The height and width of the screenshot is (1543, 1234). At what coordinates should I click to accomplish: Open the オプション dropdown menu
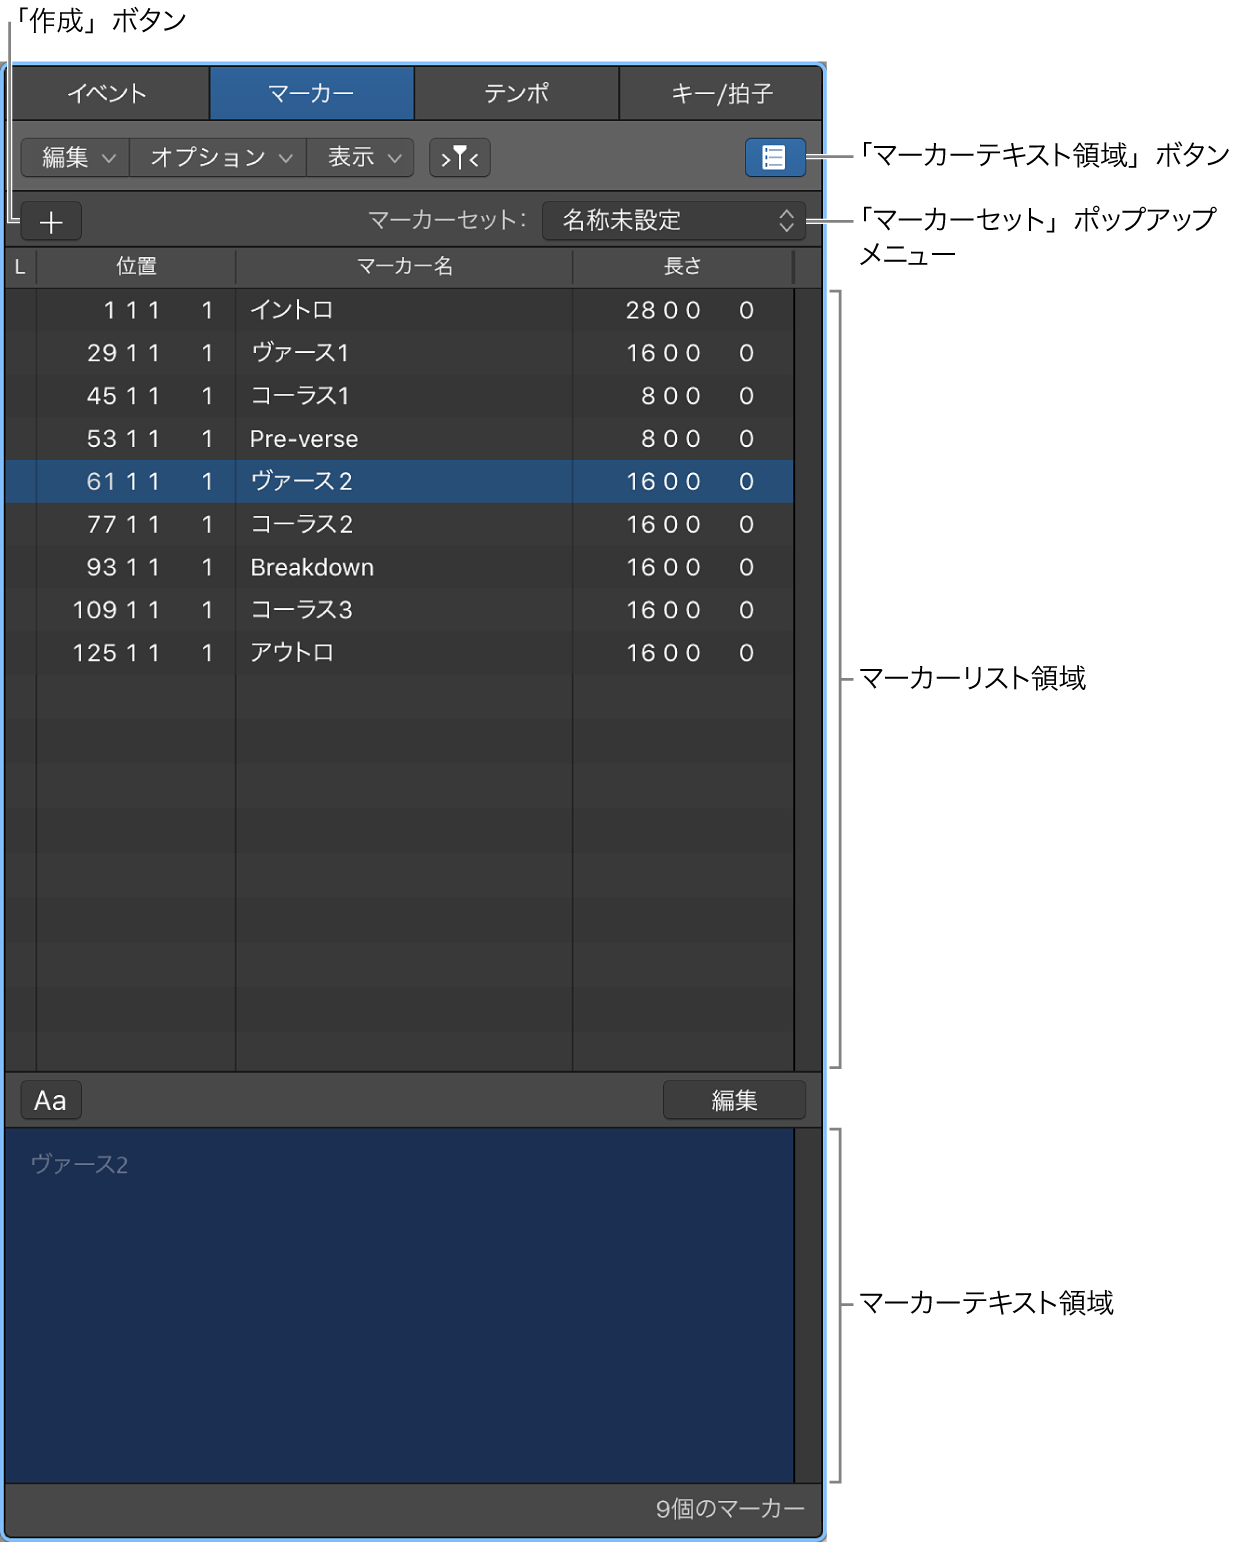(219, 158)
